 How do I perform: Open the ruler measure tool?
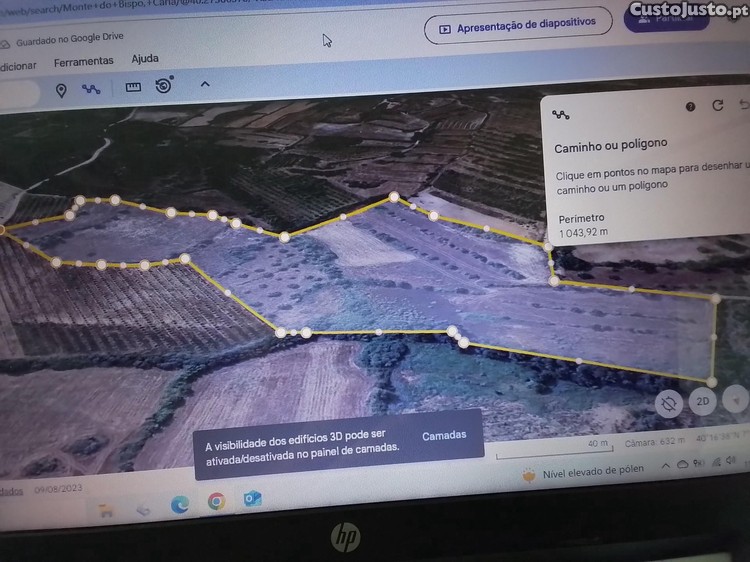point(133,87)
